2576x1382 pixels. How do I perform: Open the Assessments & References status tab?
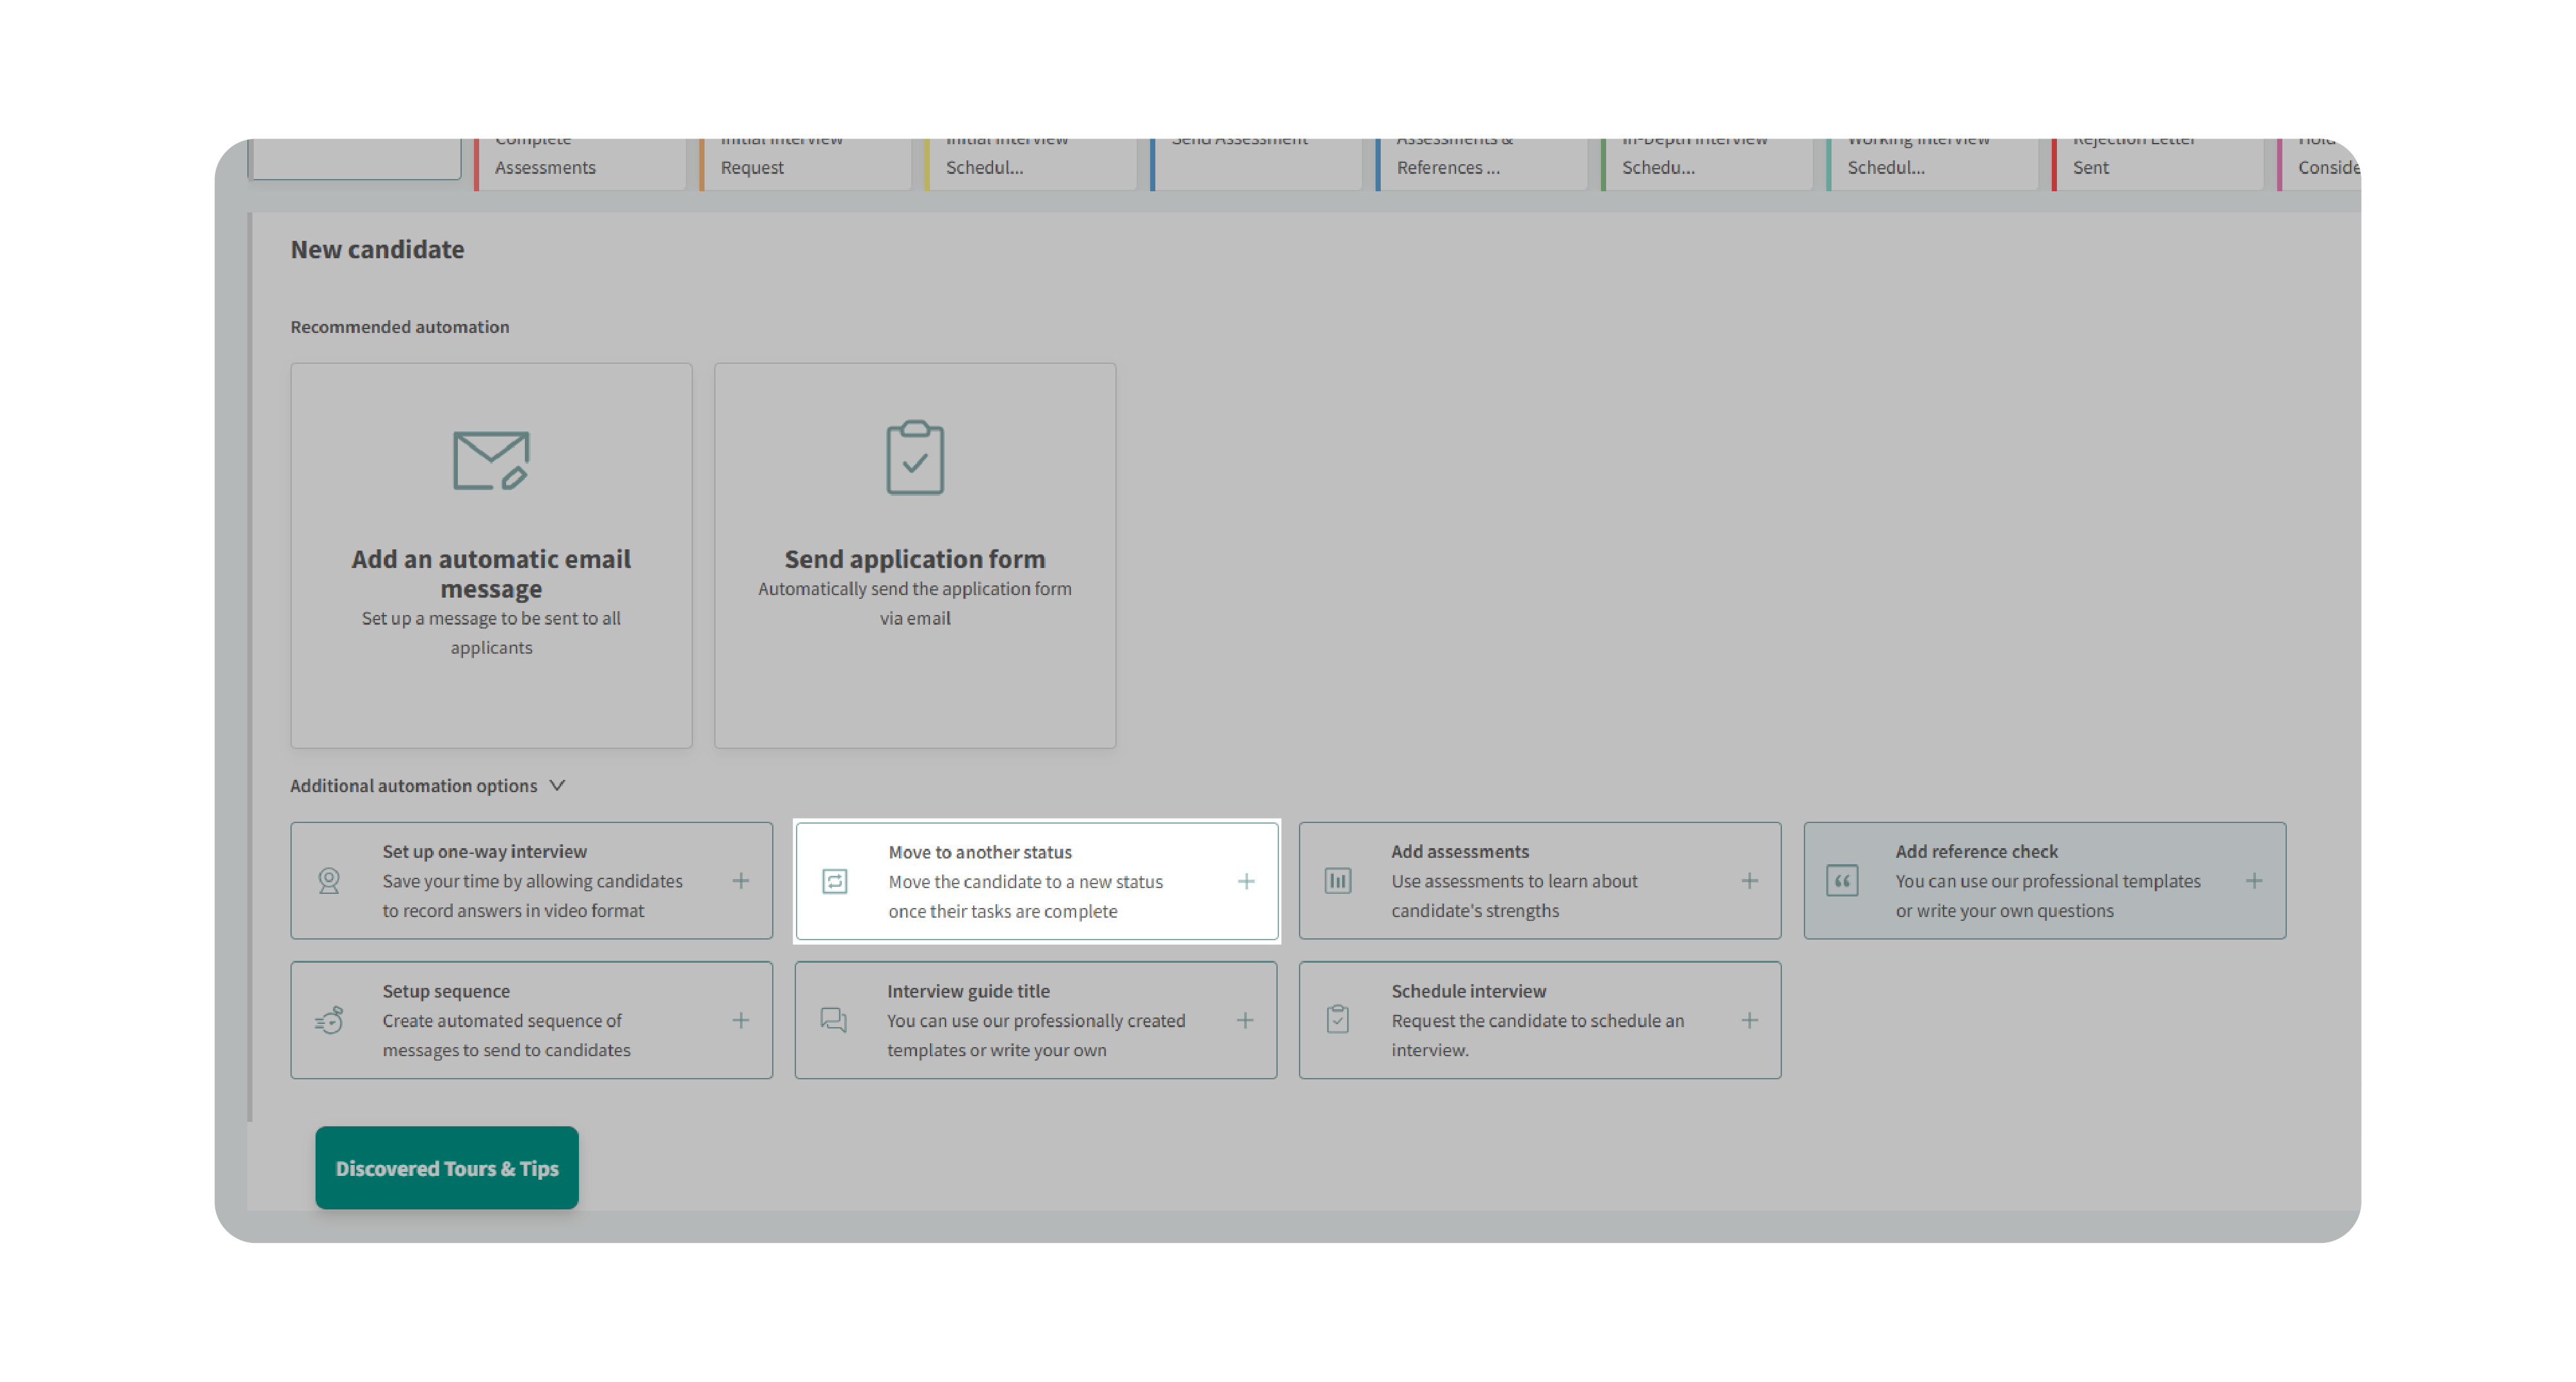pyautogui.click(x=1480, y=164)
